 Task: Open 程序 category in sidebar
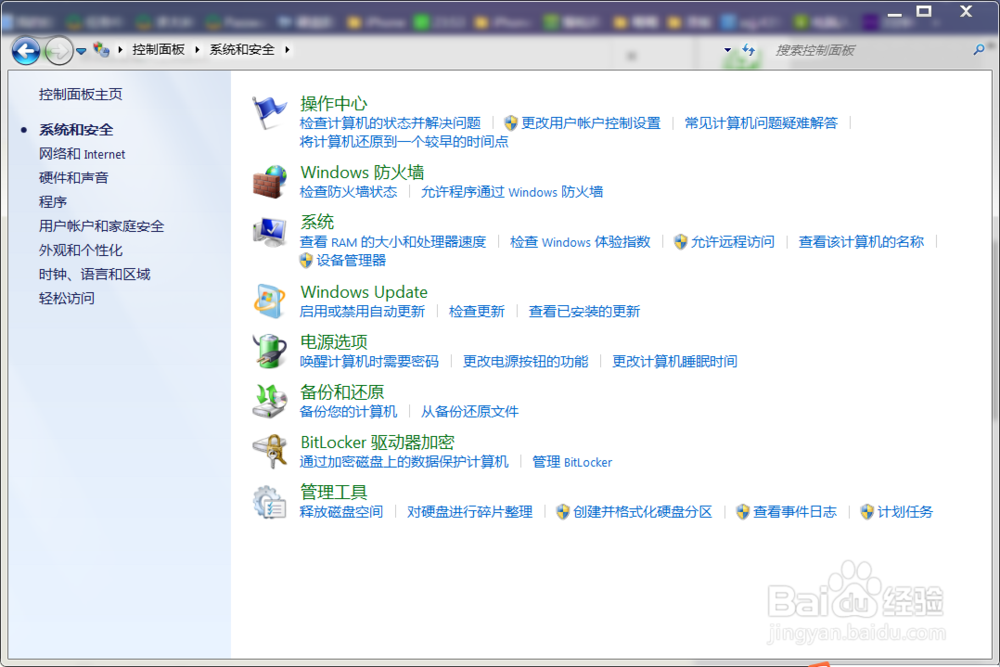tap(53, 202)
